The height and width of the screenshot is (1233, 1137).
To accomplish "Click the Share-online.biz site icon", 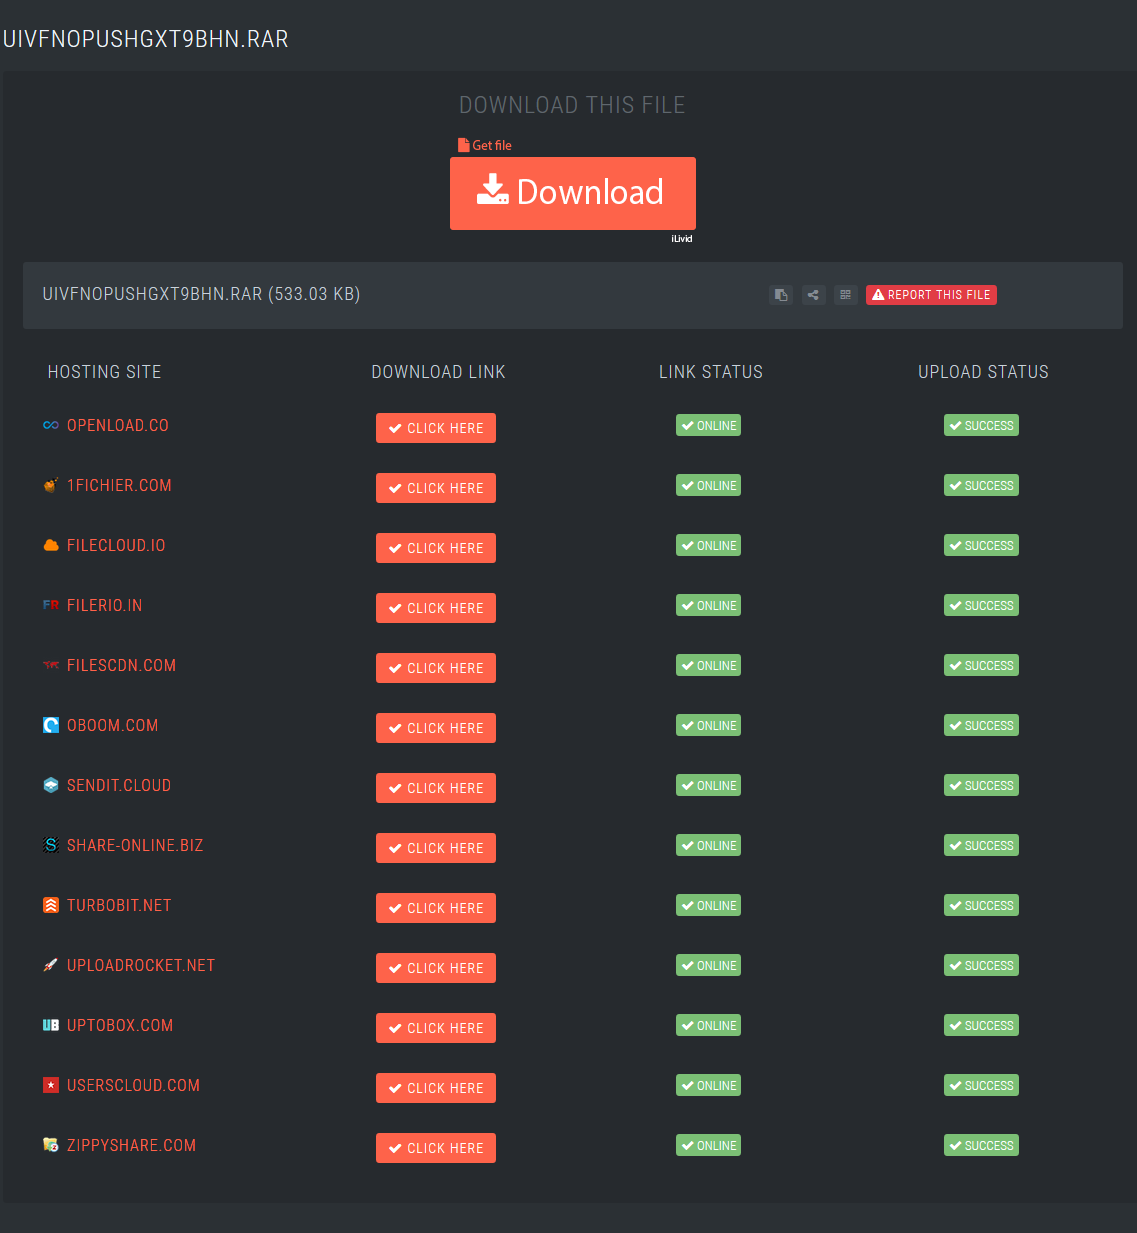I will [51, 845].
